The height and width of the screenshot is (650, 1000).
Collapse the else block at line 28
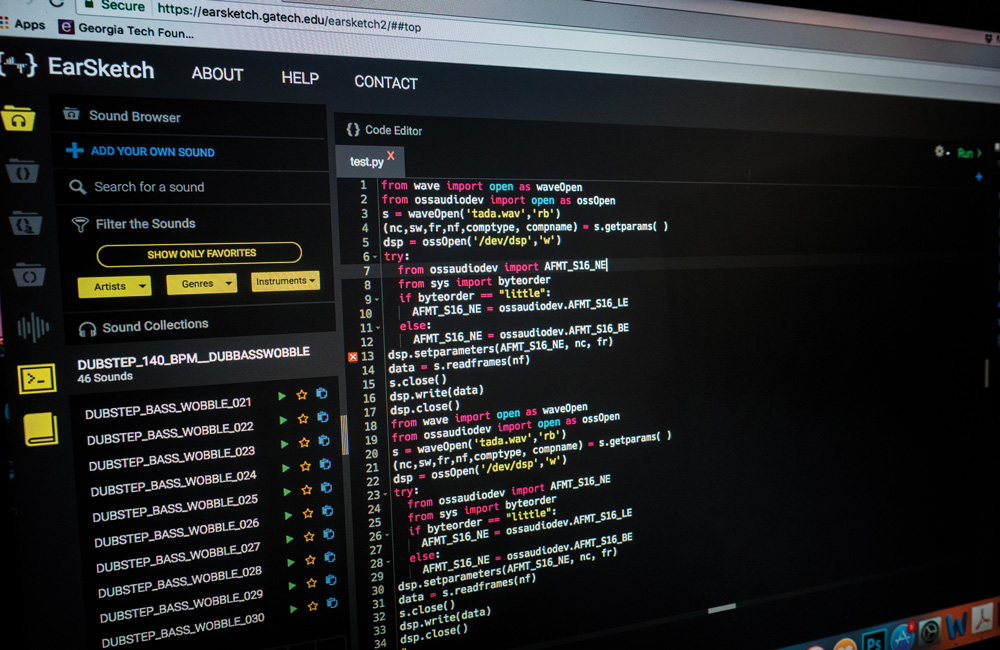click(388, 562)
